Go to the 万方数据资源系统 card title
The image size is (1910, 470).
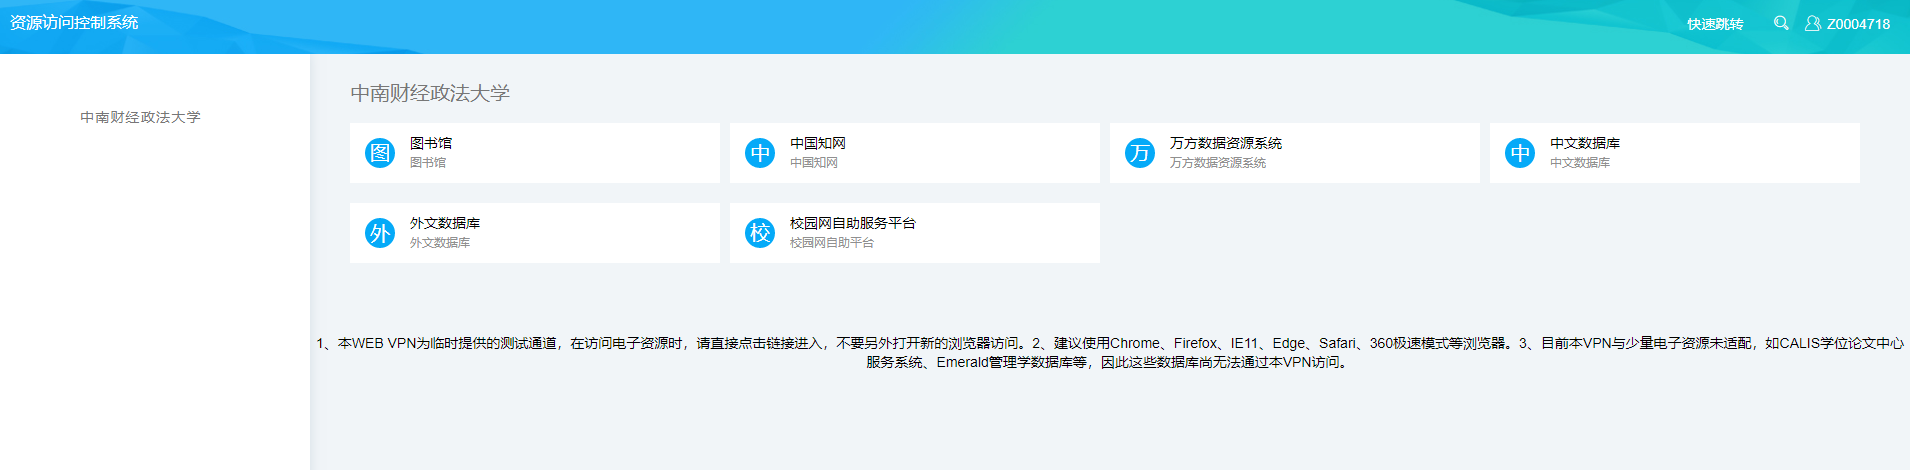[x=1225, y=143]
